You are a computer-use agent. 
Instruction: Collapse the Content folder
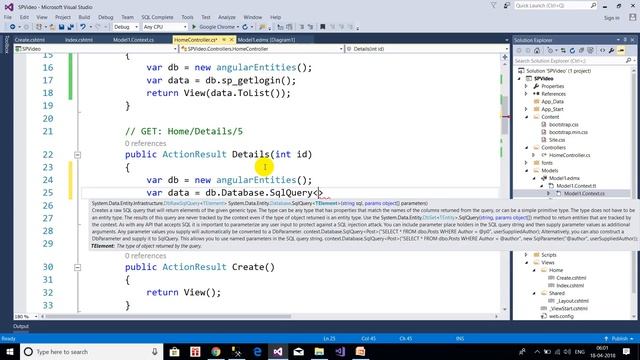point(526,117)
